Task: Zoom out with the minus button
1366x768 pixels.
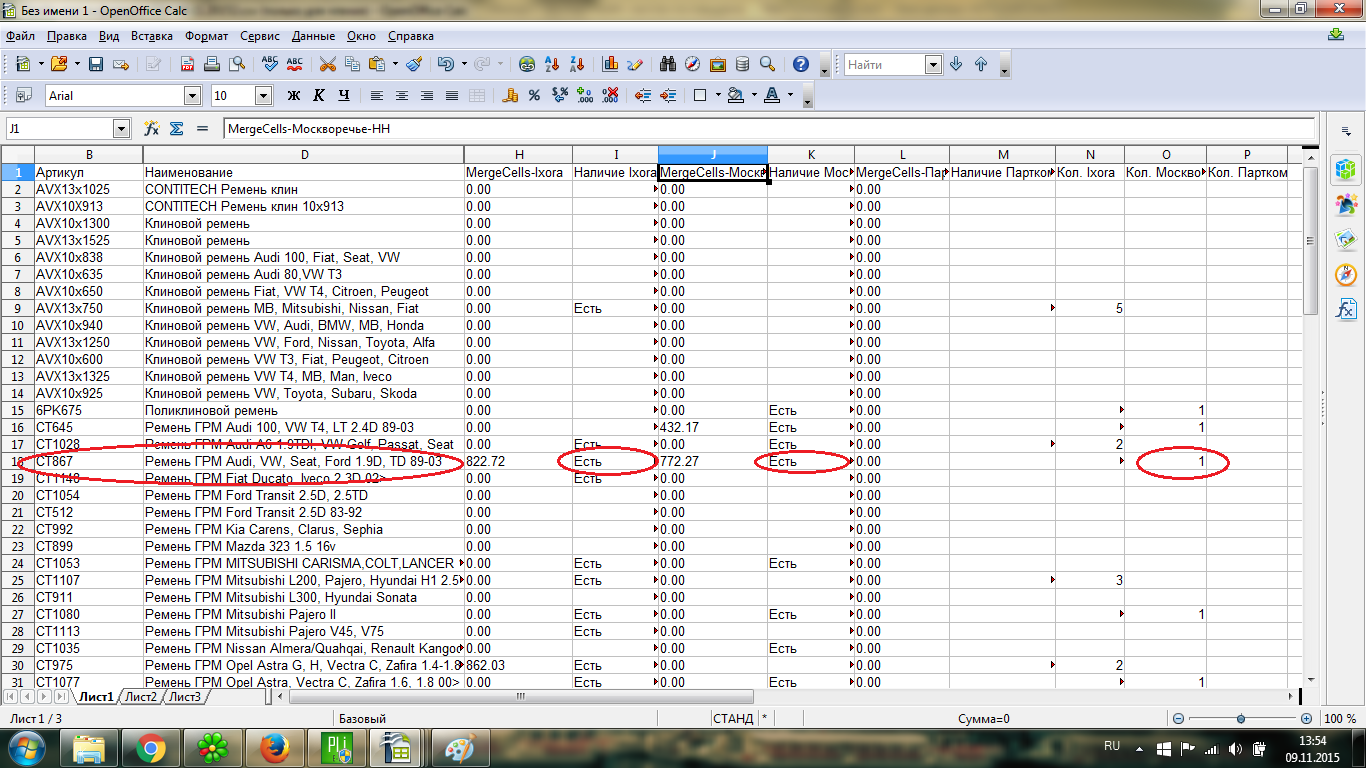Action: pos(1179,718)
